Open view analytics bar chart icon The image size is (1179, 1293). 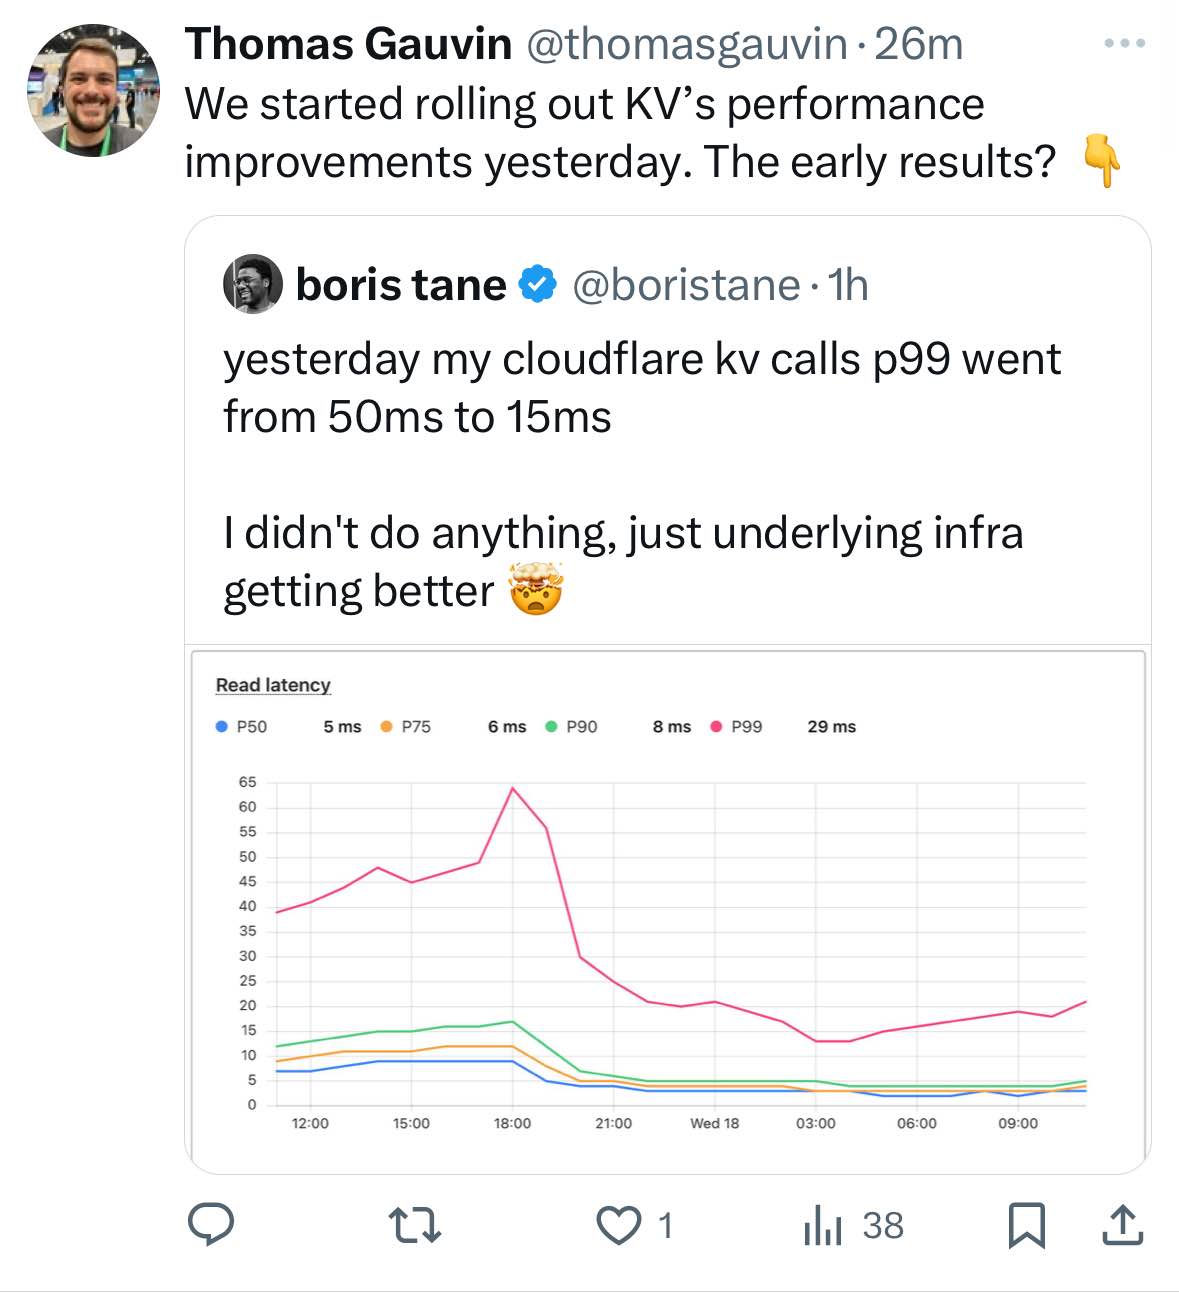click(x=824, y=1225)
